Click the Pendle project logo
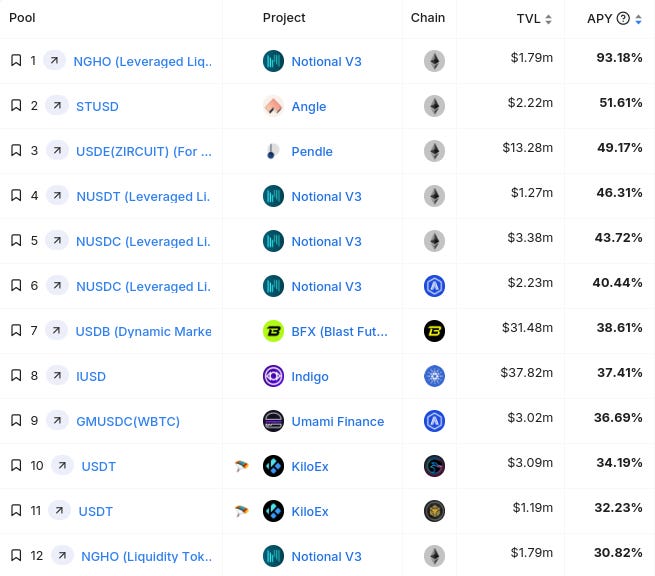Viewport: 655px width, 576px height. point(273,151)
